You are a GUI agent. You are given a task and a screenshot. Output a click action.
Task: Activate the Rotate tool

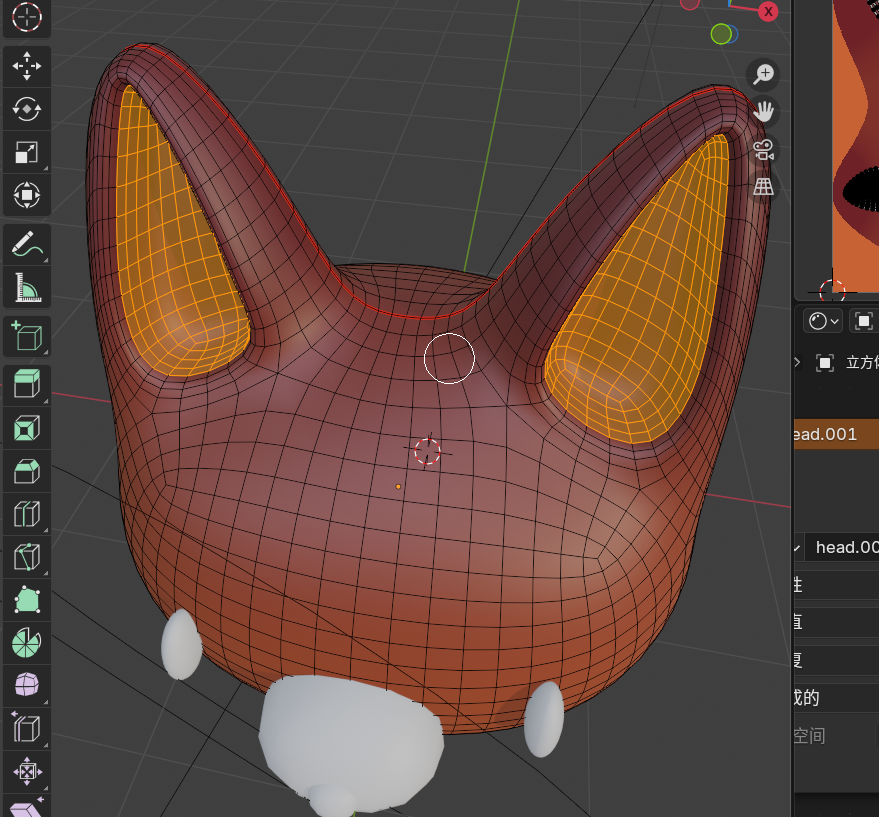pos(27,109)
